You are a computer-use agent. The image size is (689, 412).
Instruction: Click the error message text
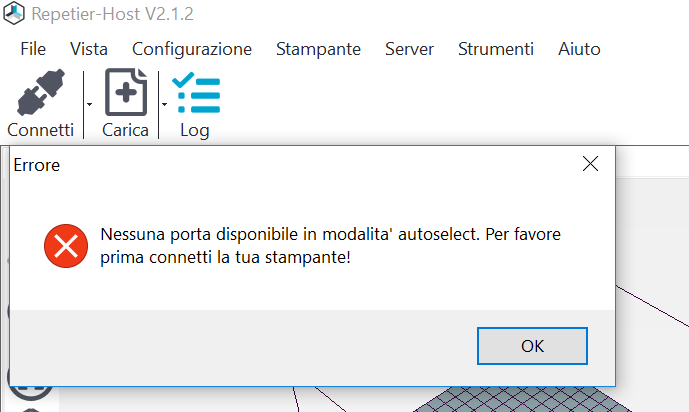(x=330, y=246)
